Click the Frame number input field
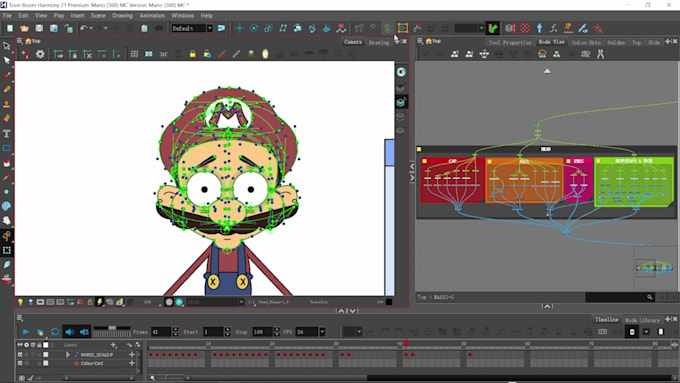680x383 pixels. pyautogui.click(x=162, y=332)
